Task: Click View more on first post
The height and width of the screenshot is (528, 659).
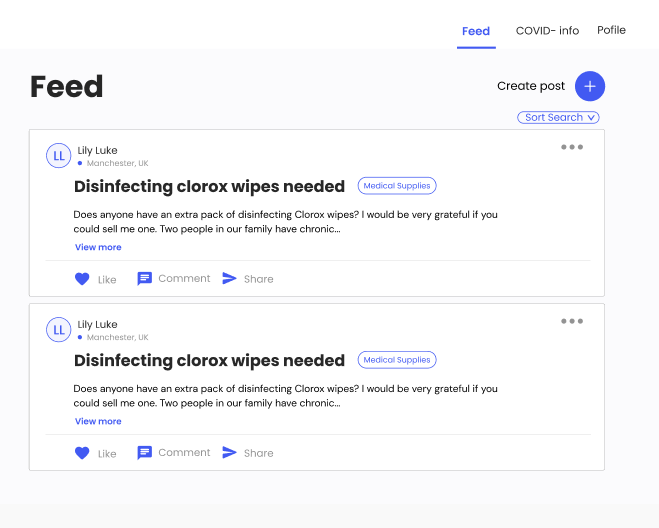Action: (x=98, y=247)
